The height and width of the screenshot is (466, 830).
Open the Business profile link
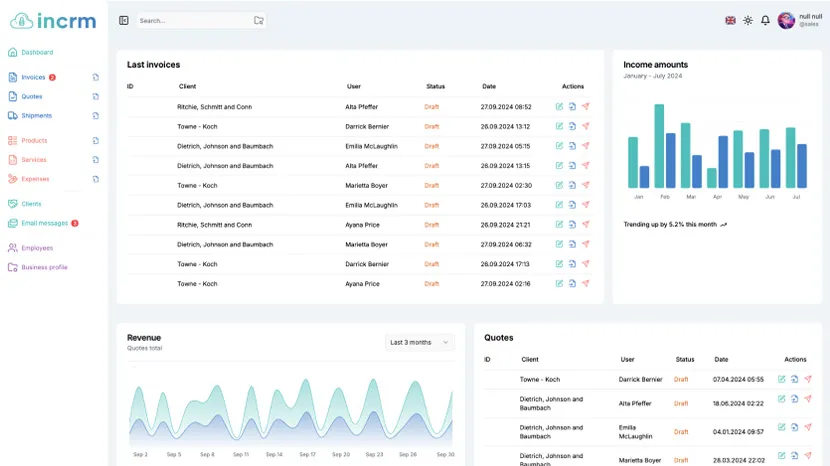point(44,267)
